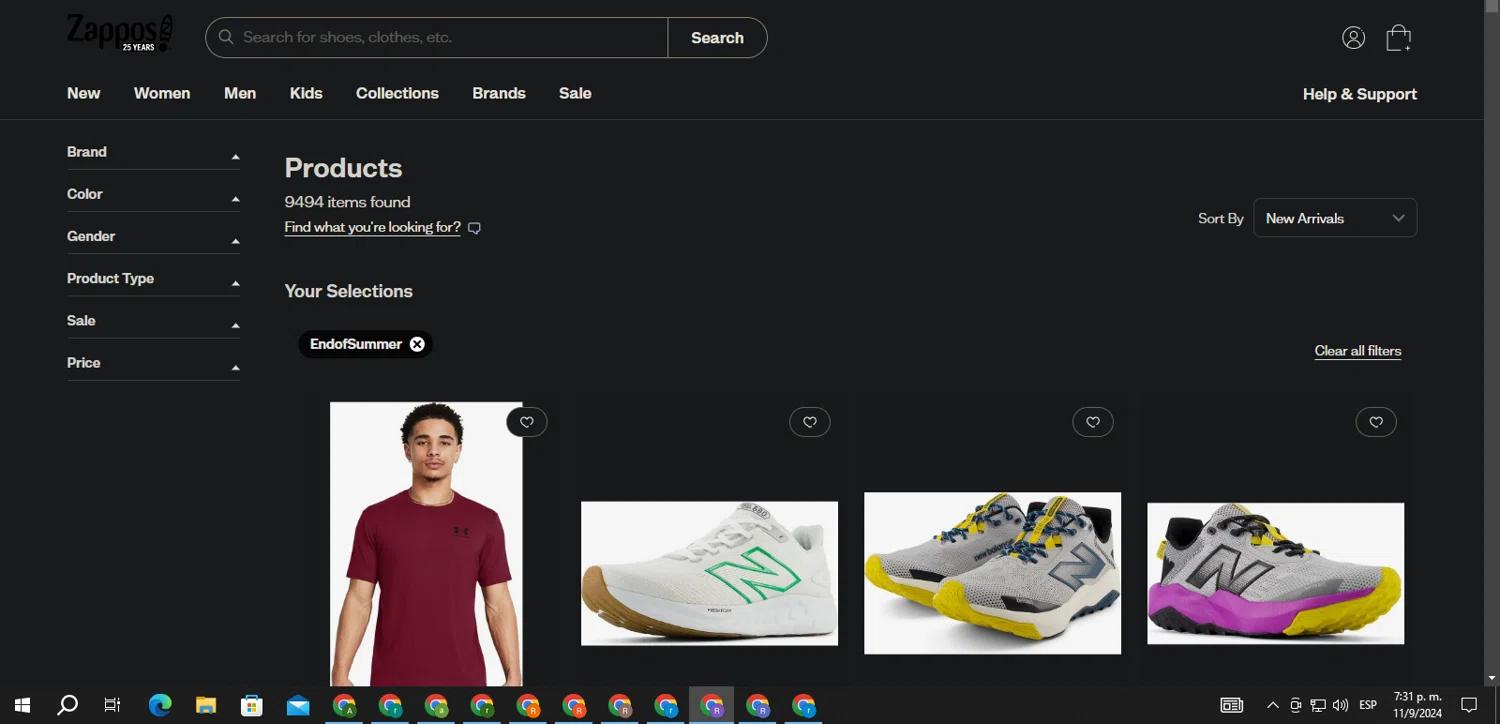This screenshot has width=1500, height=724.
Task: Open the Sale menu in navigation bar
Action: pos(575,93)
